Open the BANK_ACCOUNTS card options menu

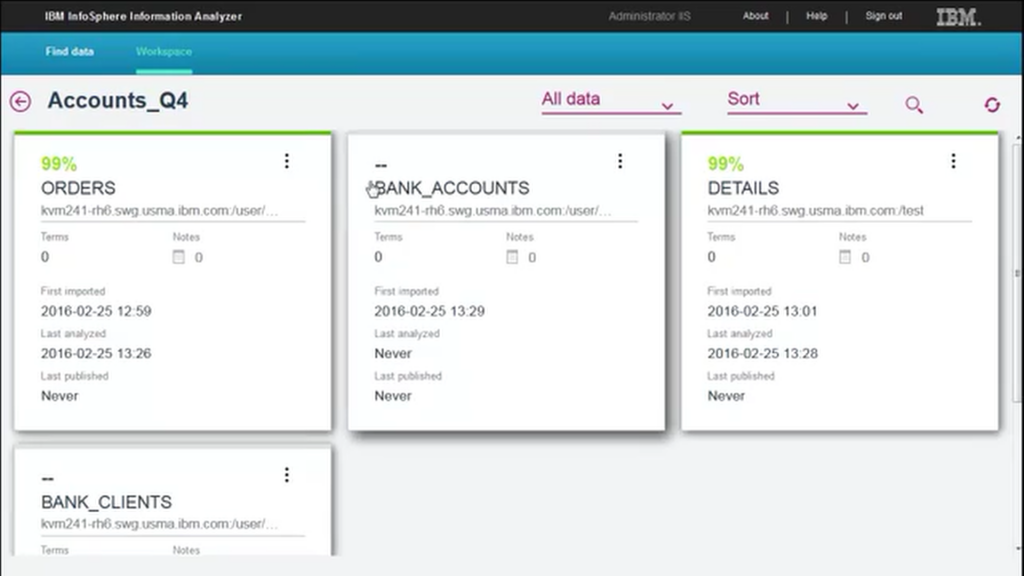point(620,161)
